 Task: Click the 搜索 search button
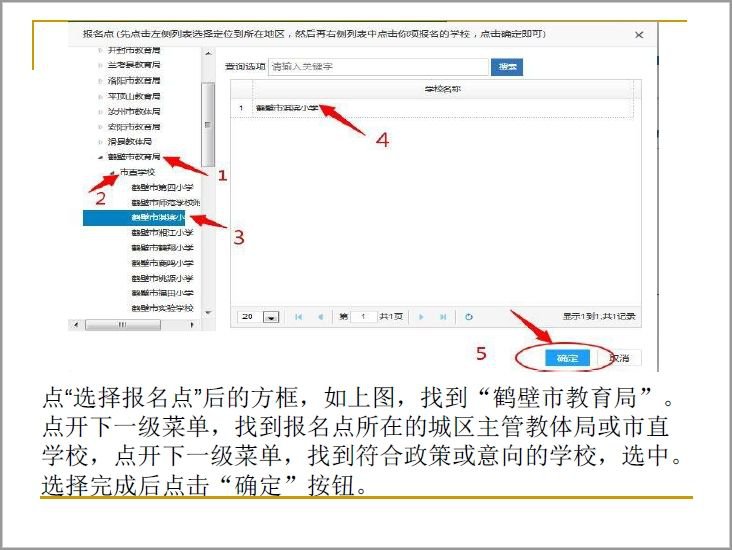[507, 67]
